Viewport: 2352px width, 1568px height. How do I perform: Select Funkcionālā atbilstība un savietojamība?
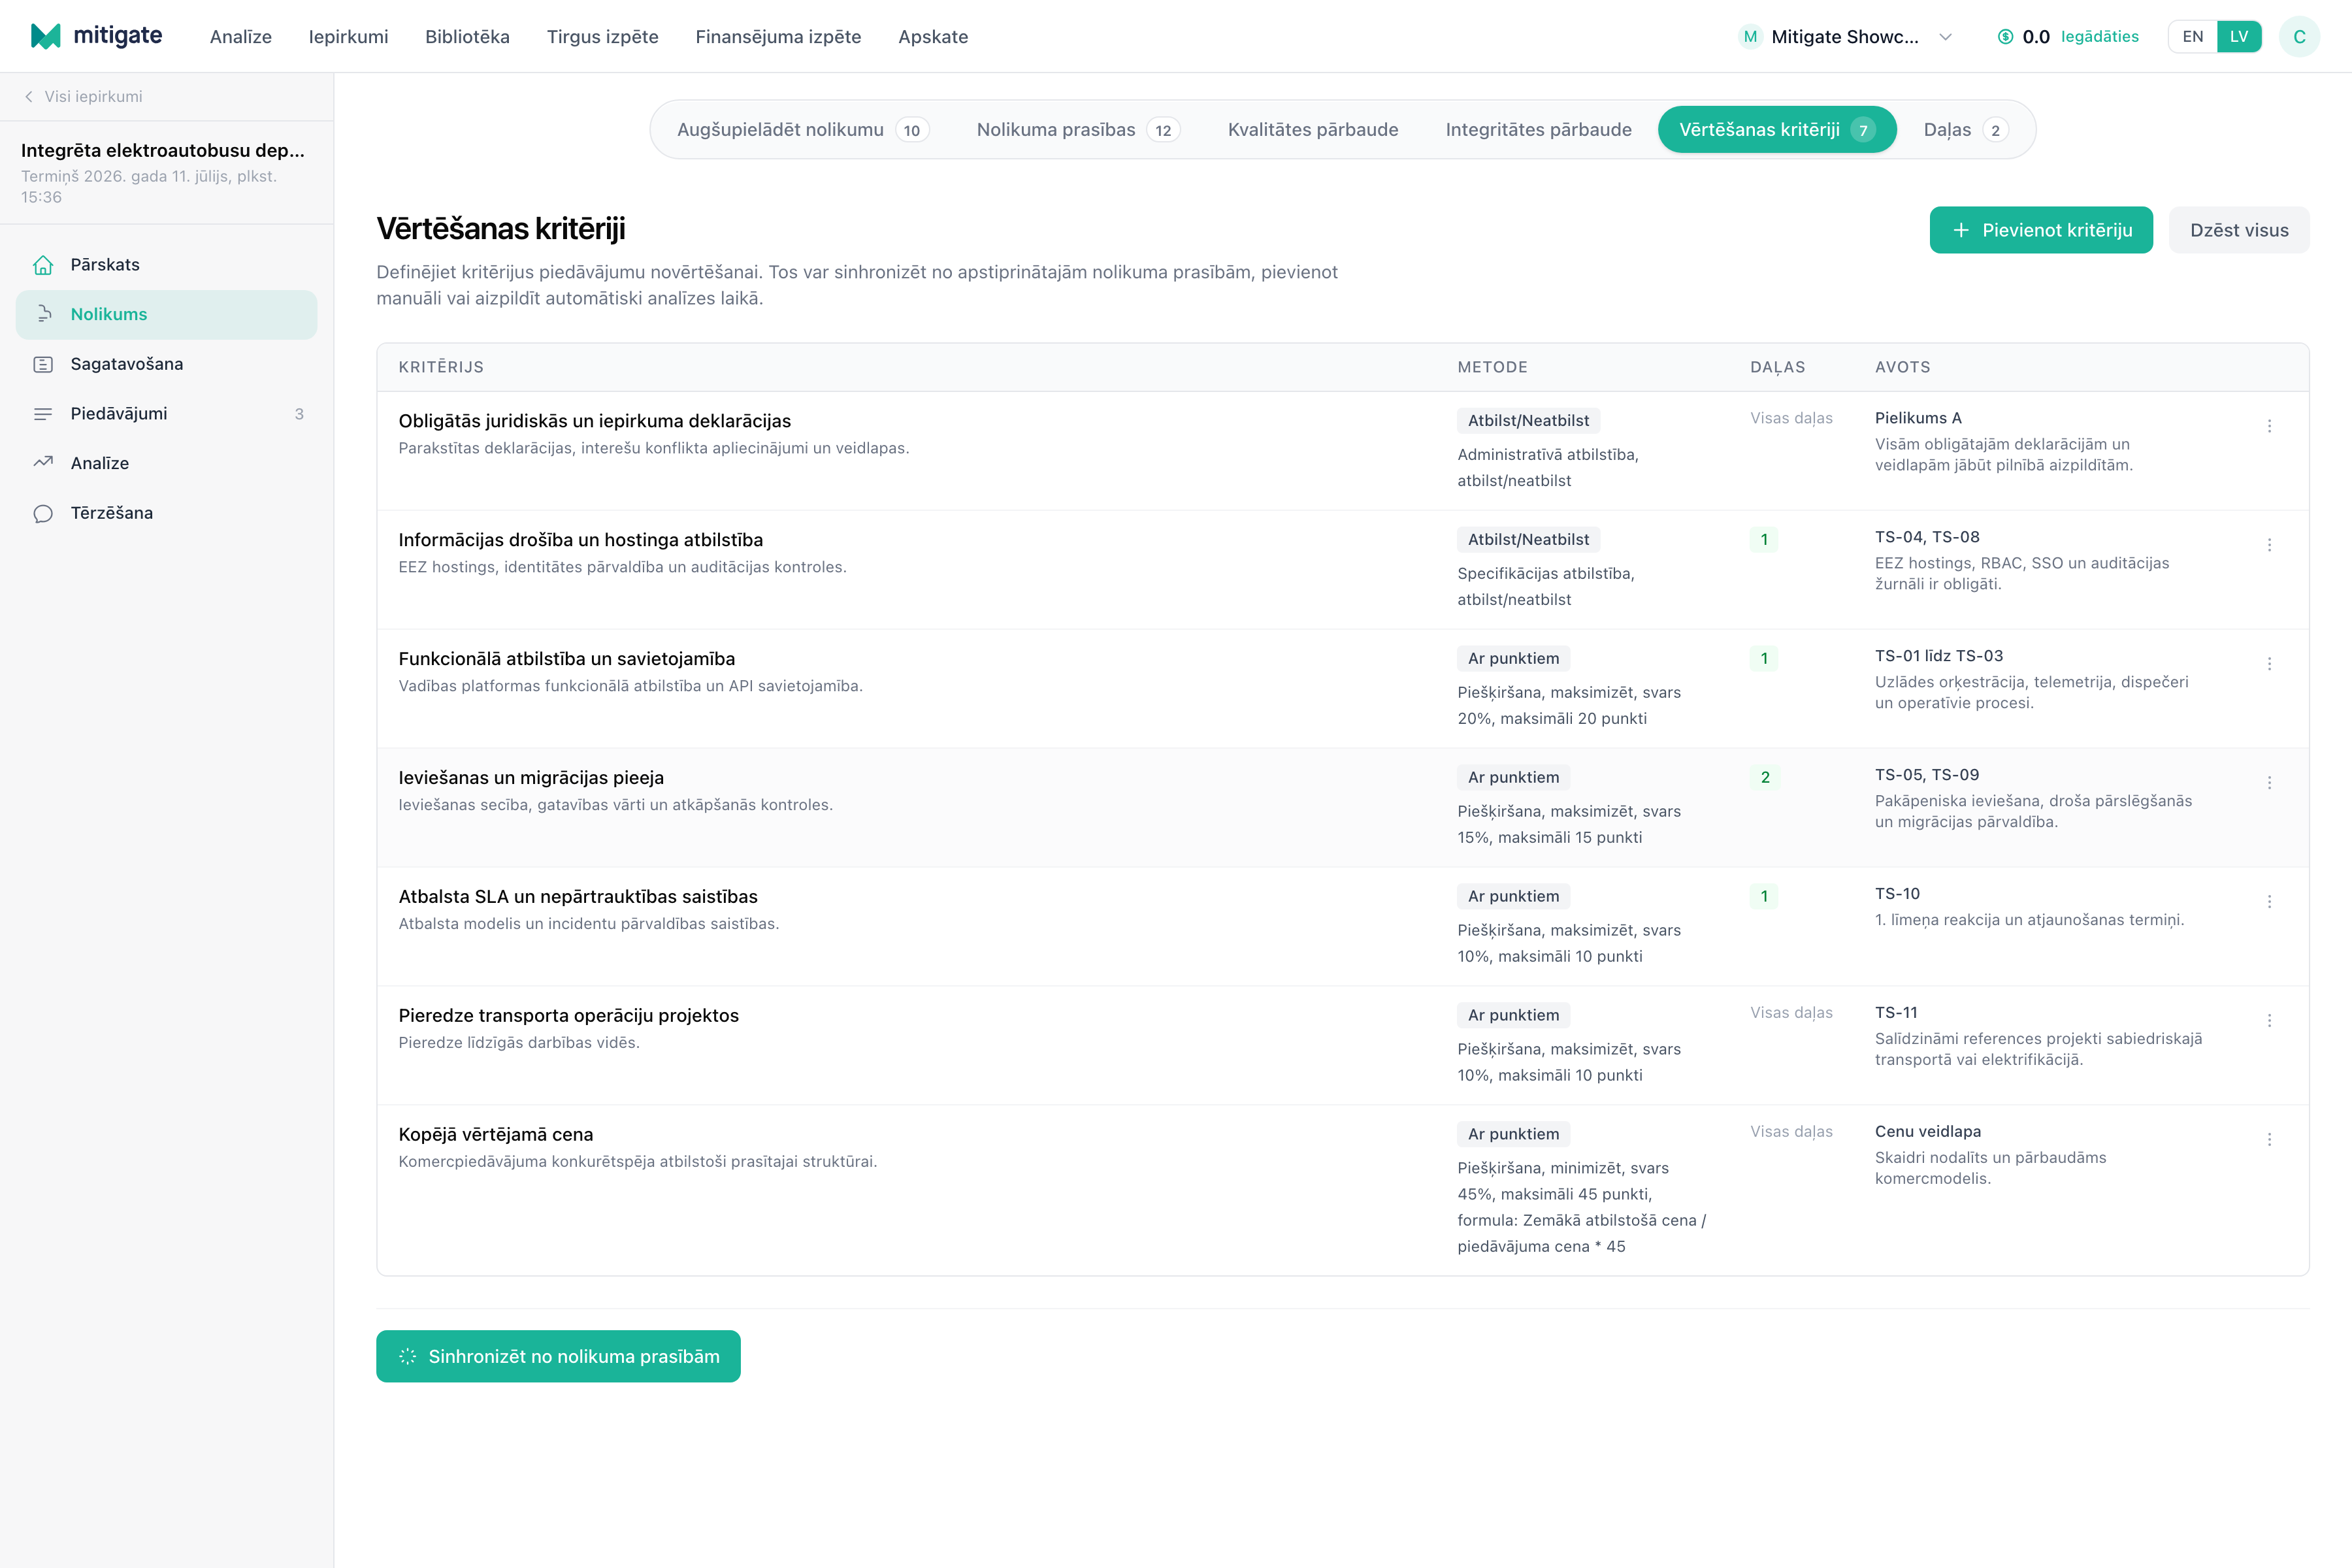pyautogui.click(x=566, y=659)
